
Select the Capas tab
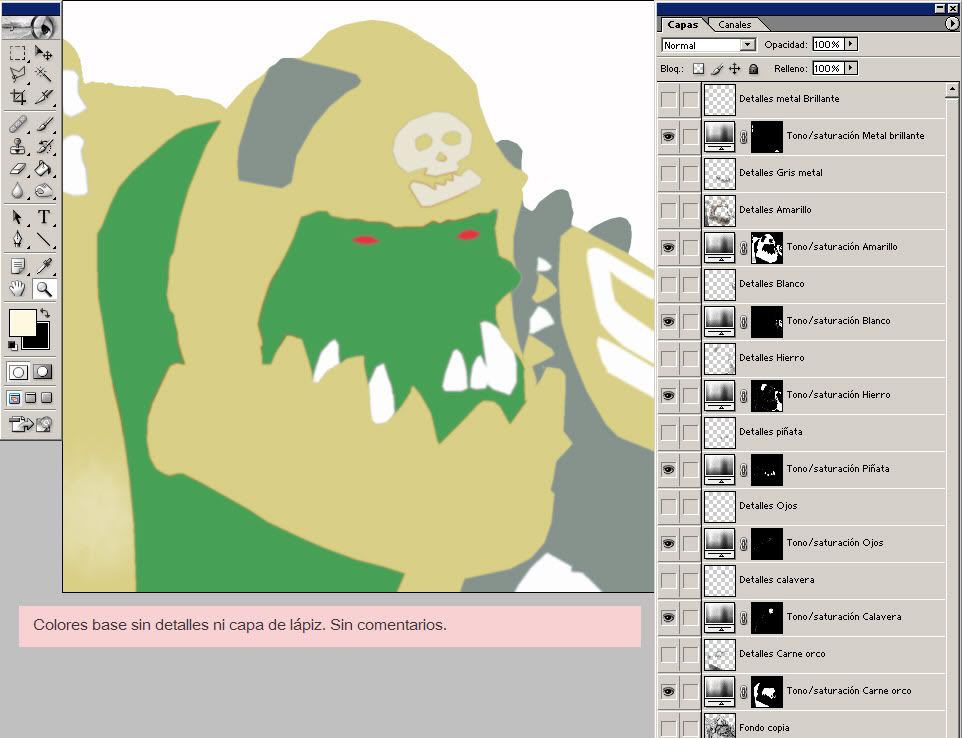[682, 25]
